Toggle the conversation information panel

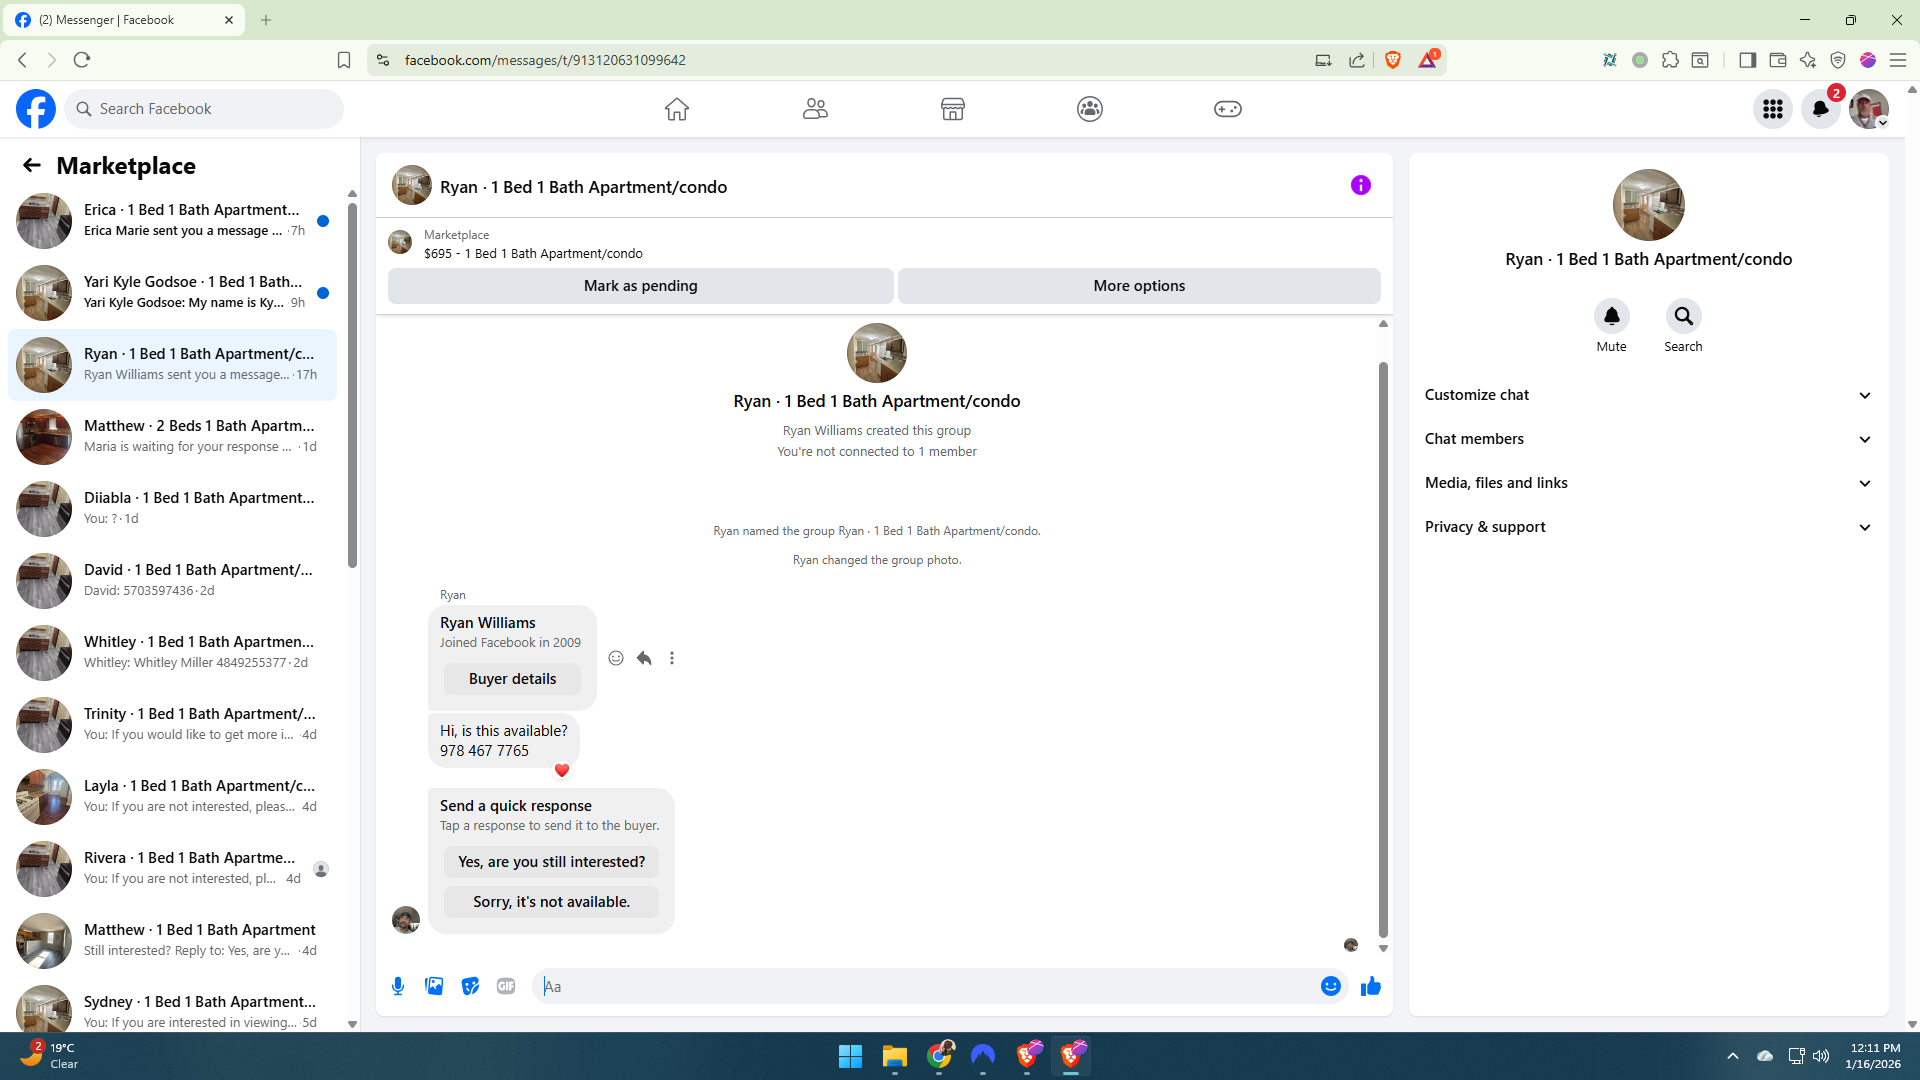[x=1360, y=185]
